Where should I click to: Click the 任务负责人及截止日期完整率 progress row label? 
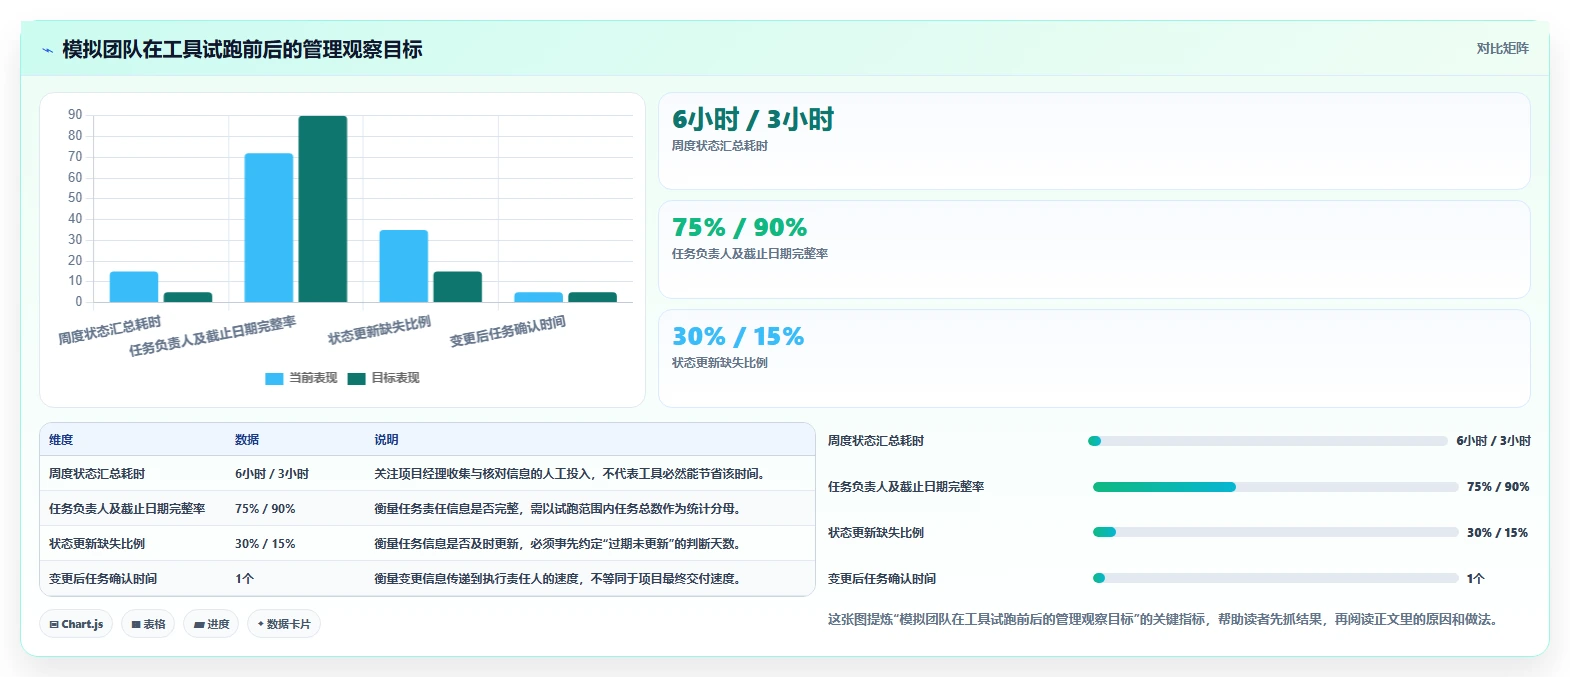pyautogui.click(x=906, y=487)
